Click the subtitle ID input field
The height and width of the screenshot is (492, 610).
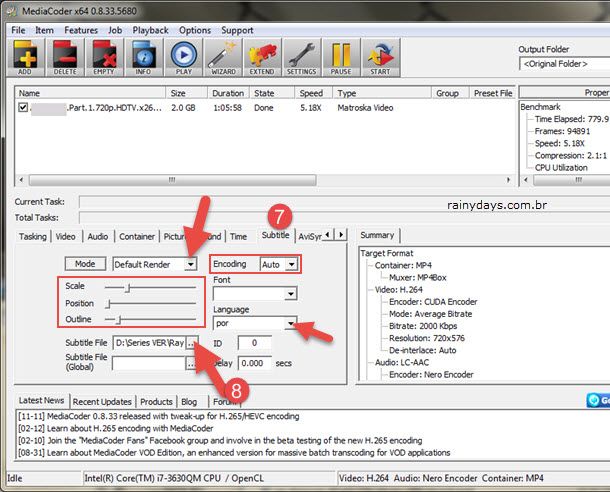point(254,343)
